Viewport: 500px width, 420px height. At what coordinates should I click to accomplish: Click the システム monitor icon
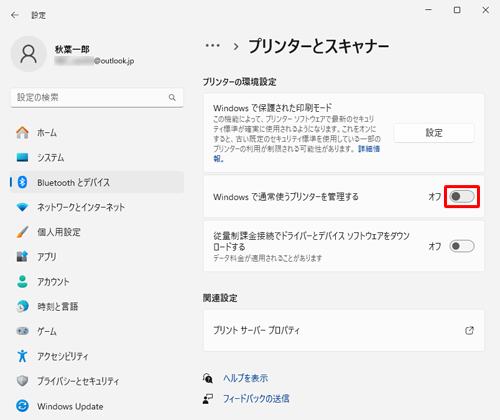[x=22, y=157]
